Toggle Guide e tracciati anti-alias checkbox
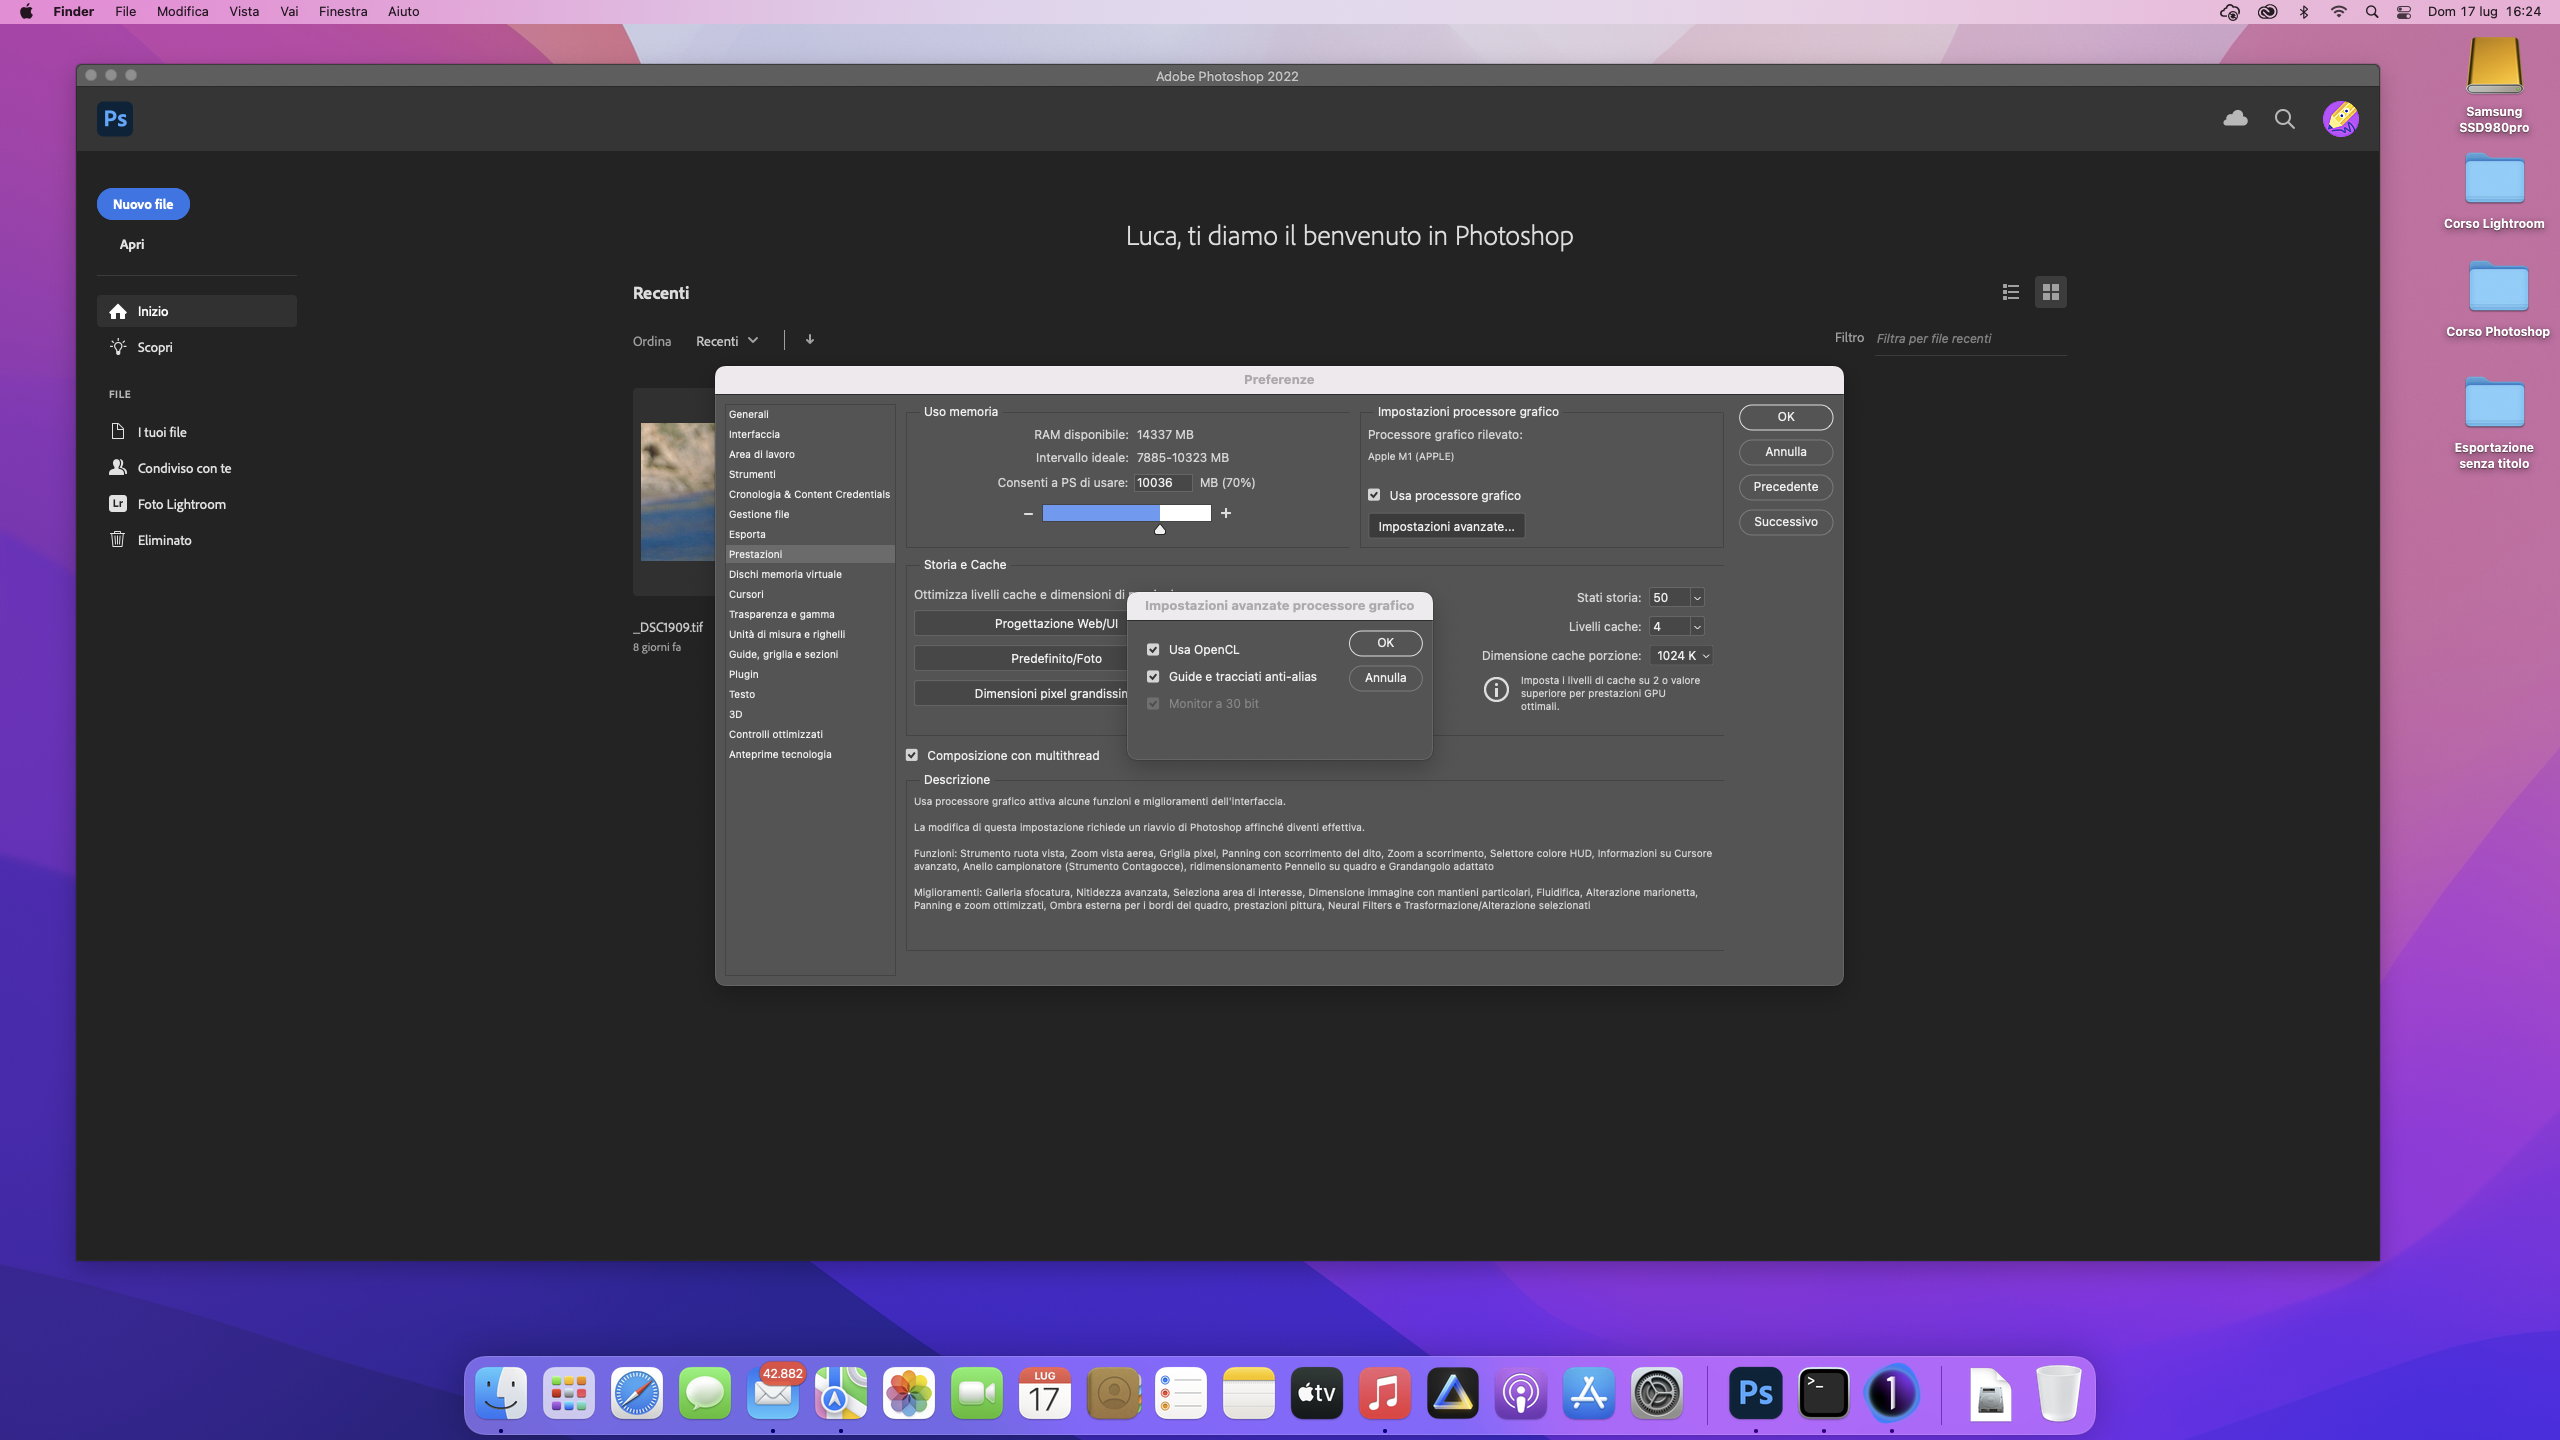The image size is (2560, 1440). click(x=1153, y=677)
